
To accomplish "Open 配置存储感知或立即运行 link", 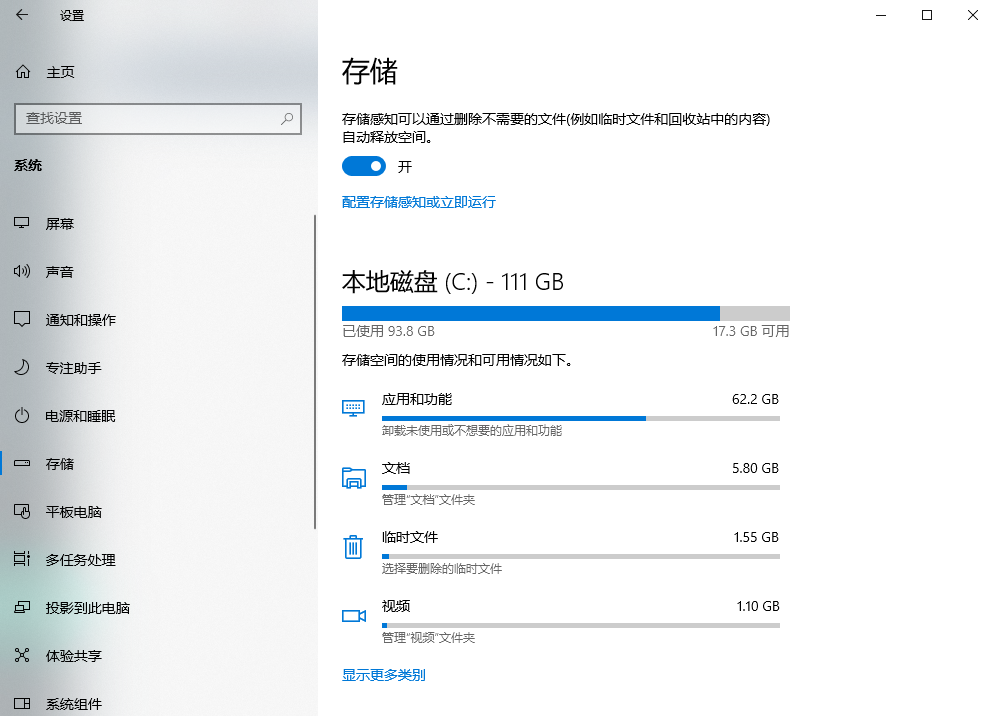I will [418, 202].
